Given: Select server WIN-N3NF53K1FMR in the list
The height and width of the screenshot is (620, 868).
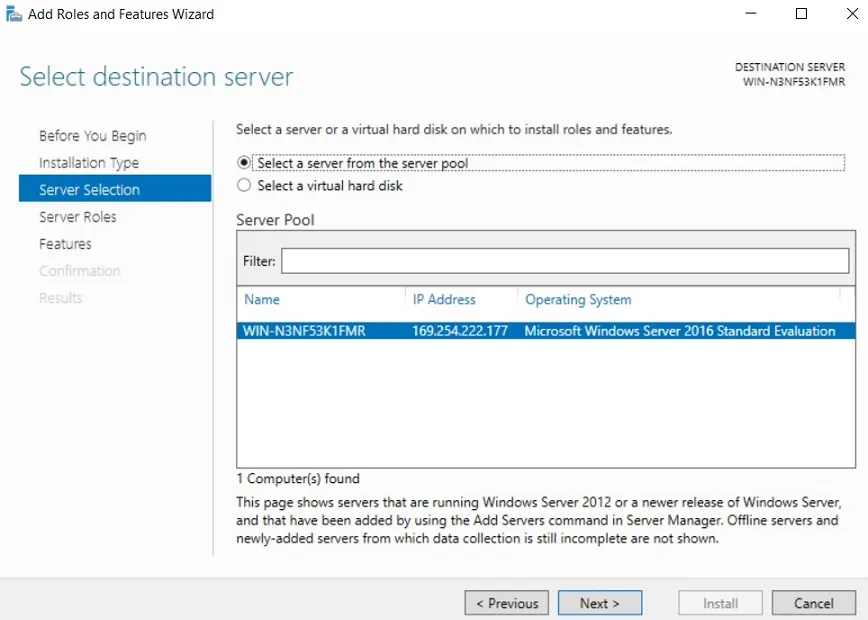Looking at the screenshot, I should [305, 331].
